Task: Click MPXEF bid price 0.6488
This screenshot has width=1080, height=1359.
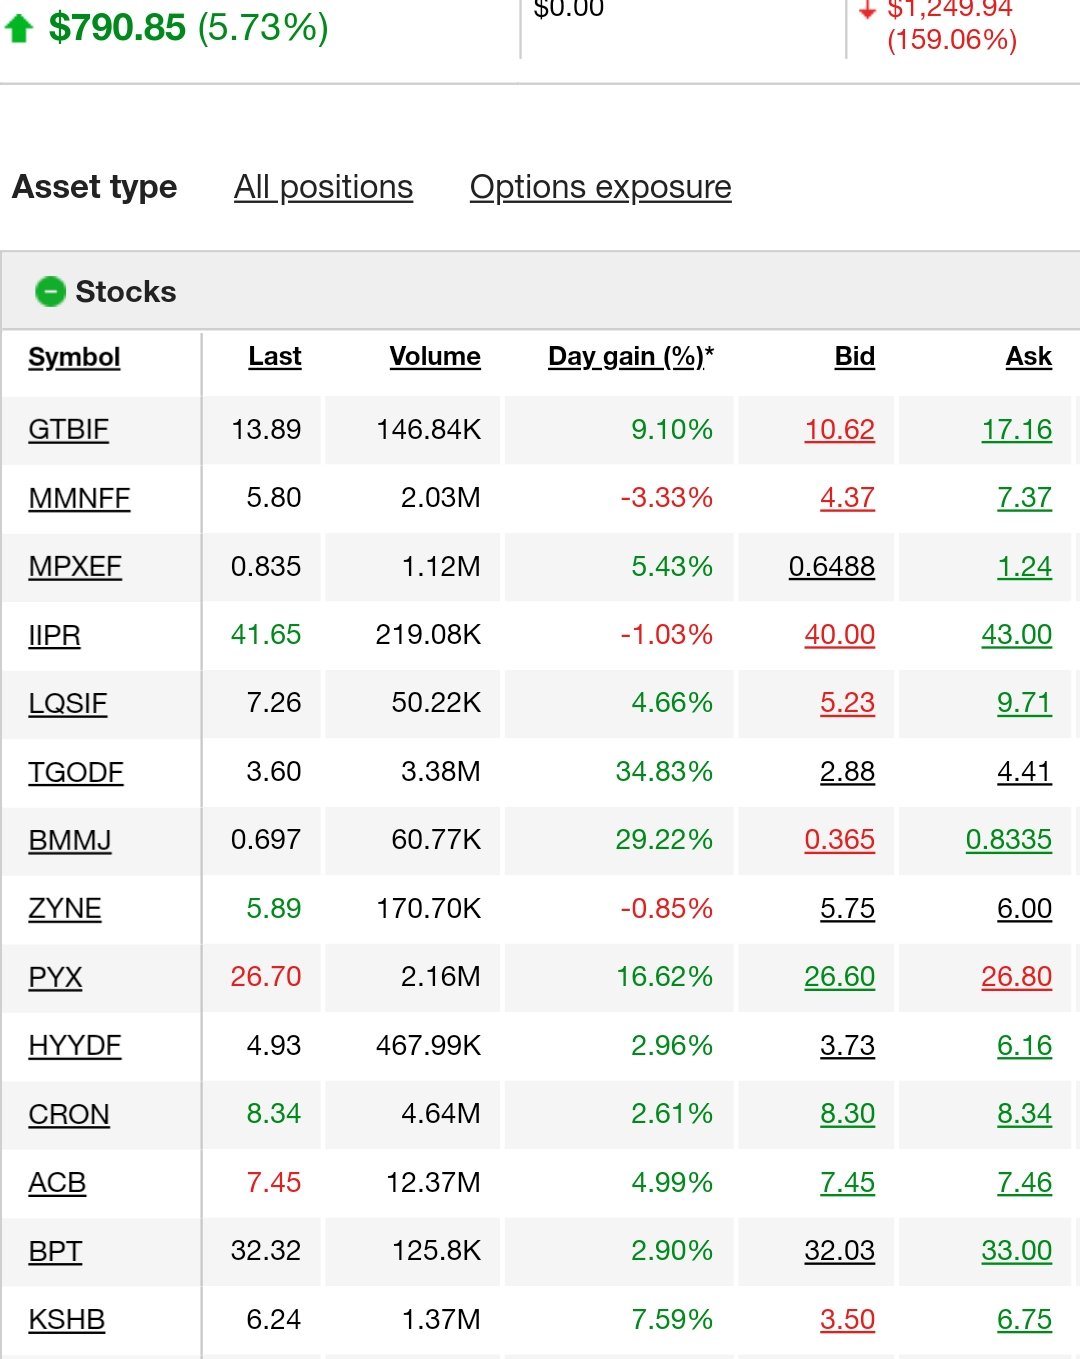Action: [x=832, y=566]
